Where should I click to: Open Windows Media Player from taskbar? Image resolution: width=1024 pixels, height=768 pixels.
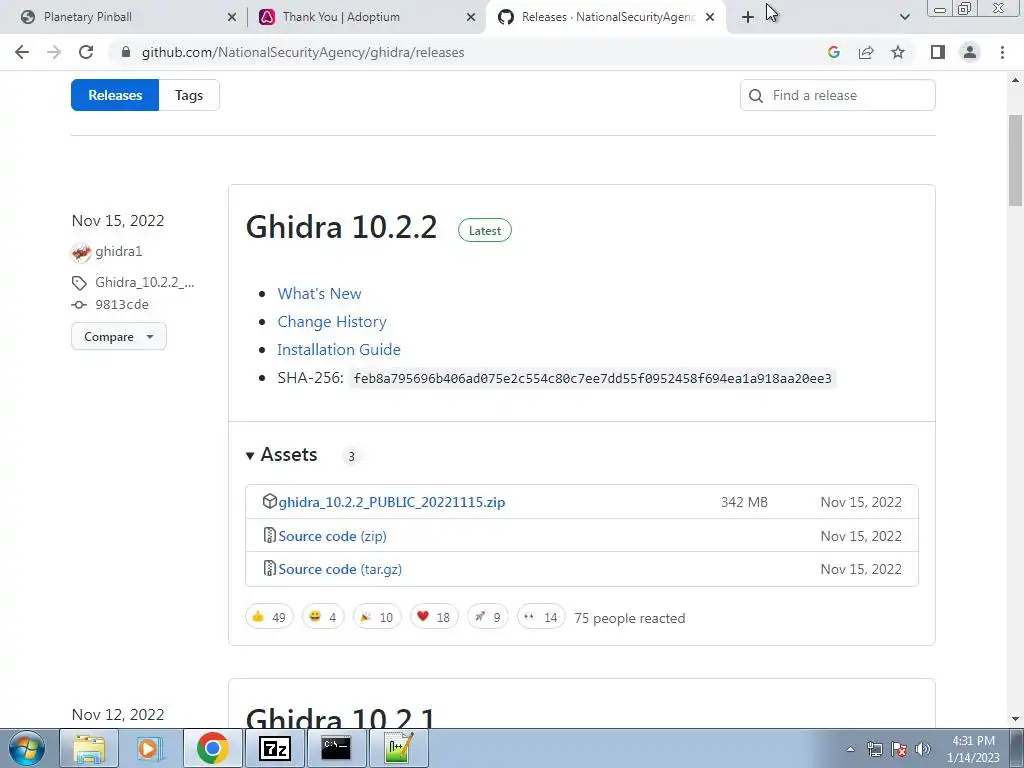150,748
